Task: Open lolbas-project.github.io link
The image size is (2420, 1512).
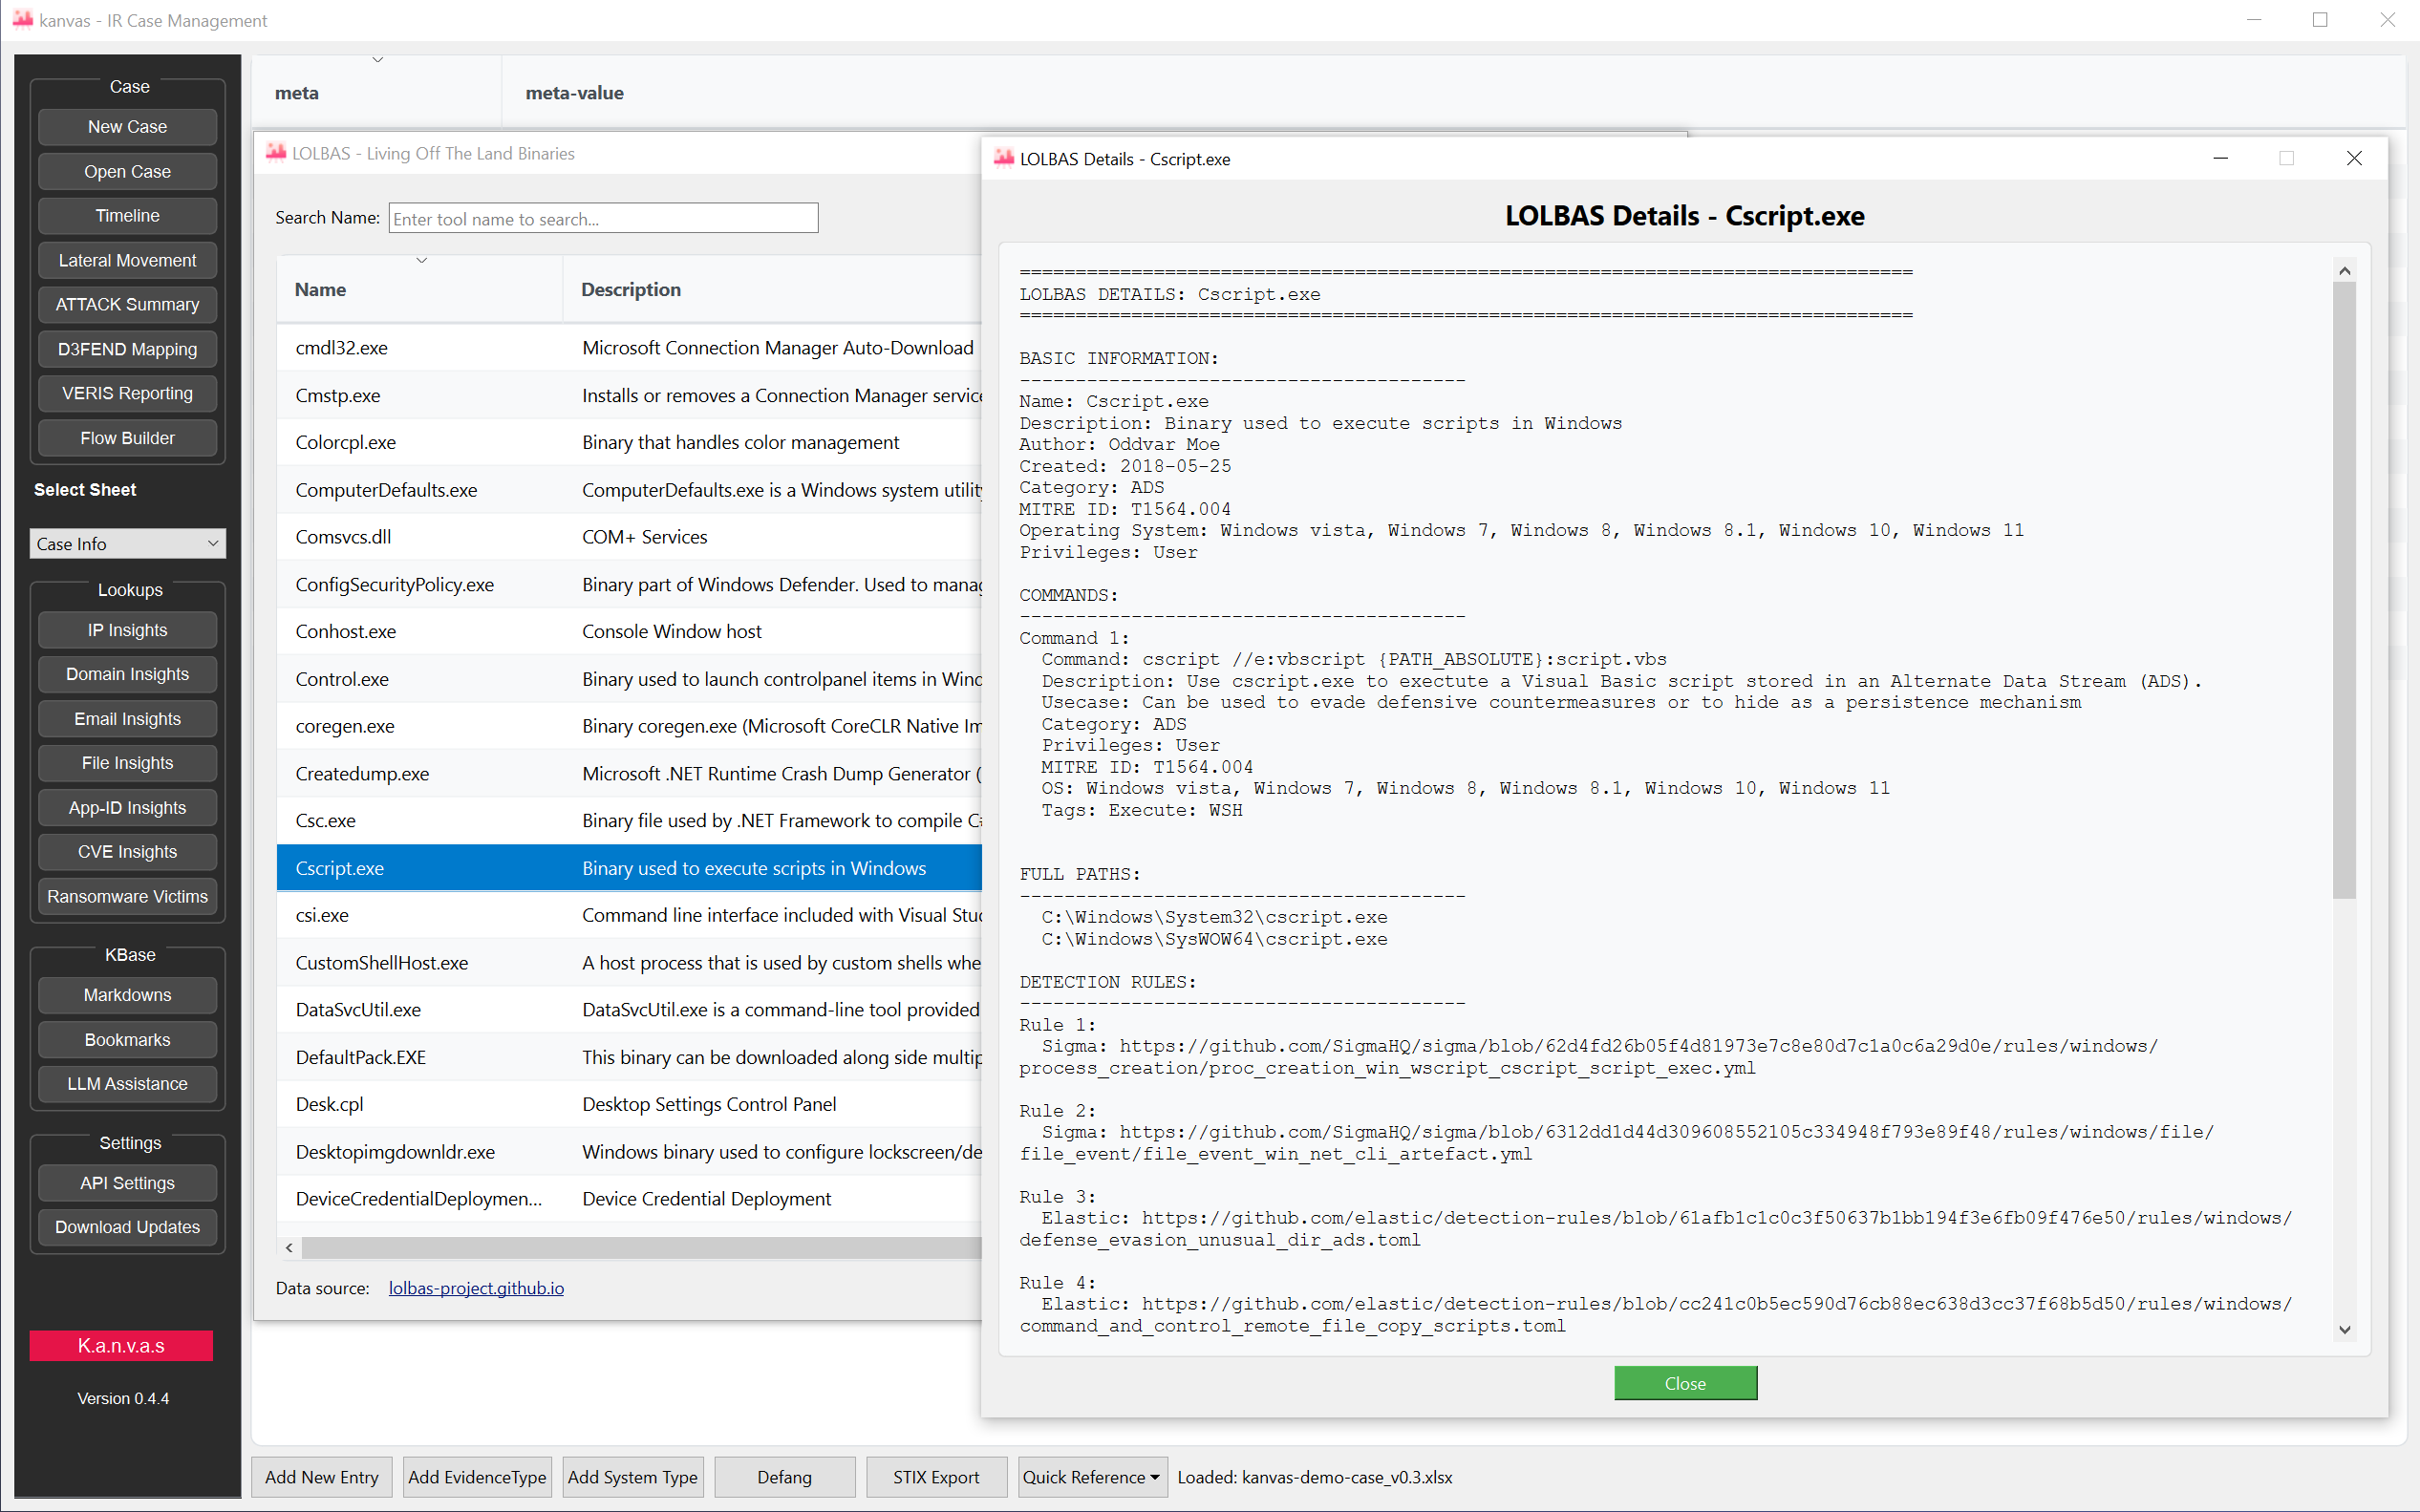Action: (476, 1288)
